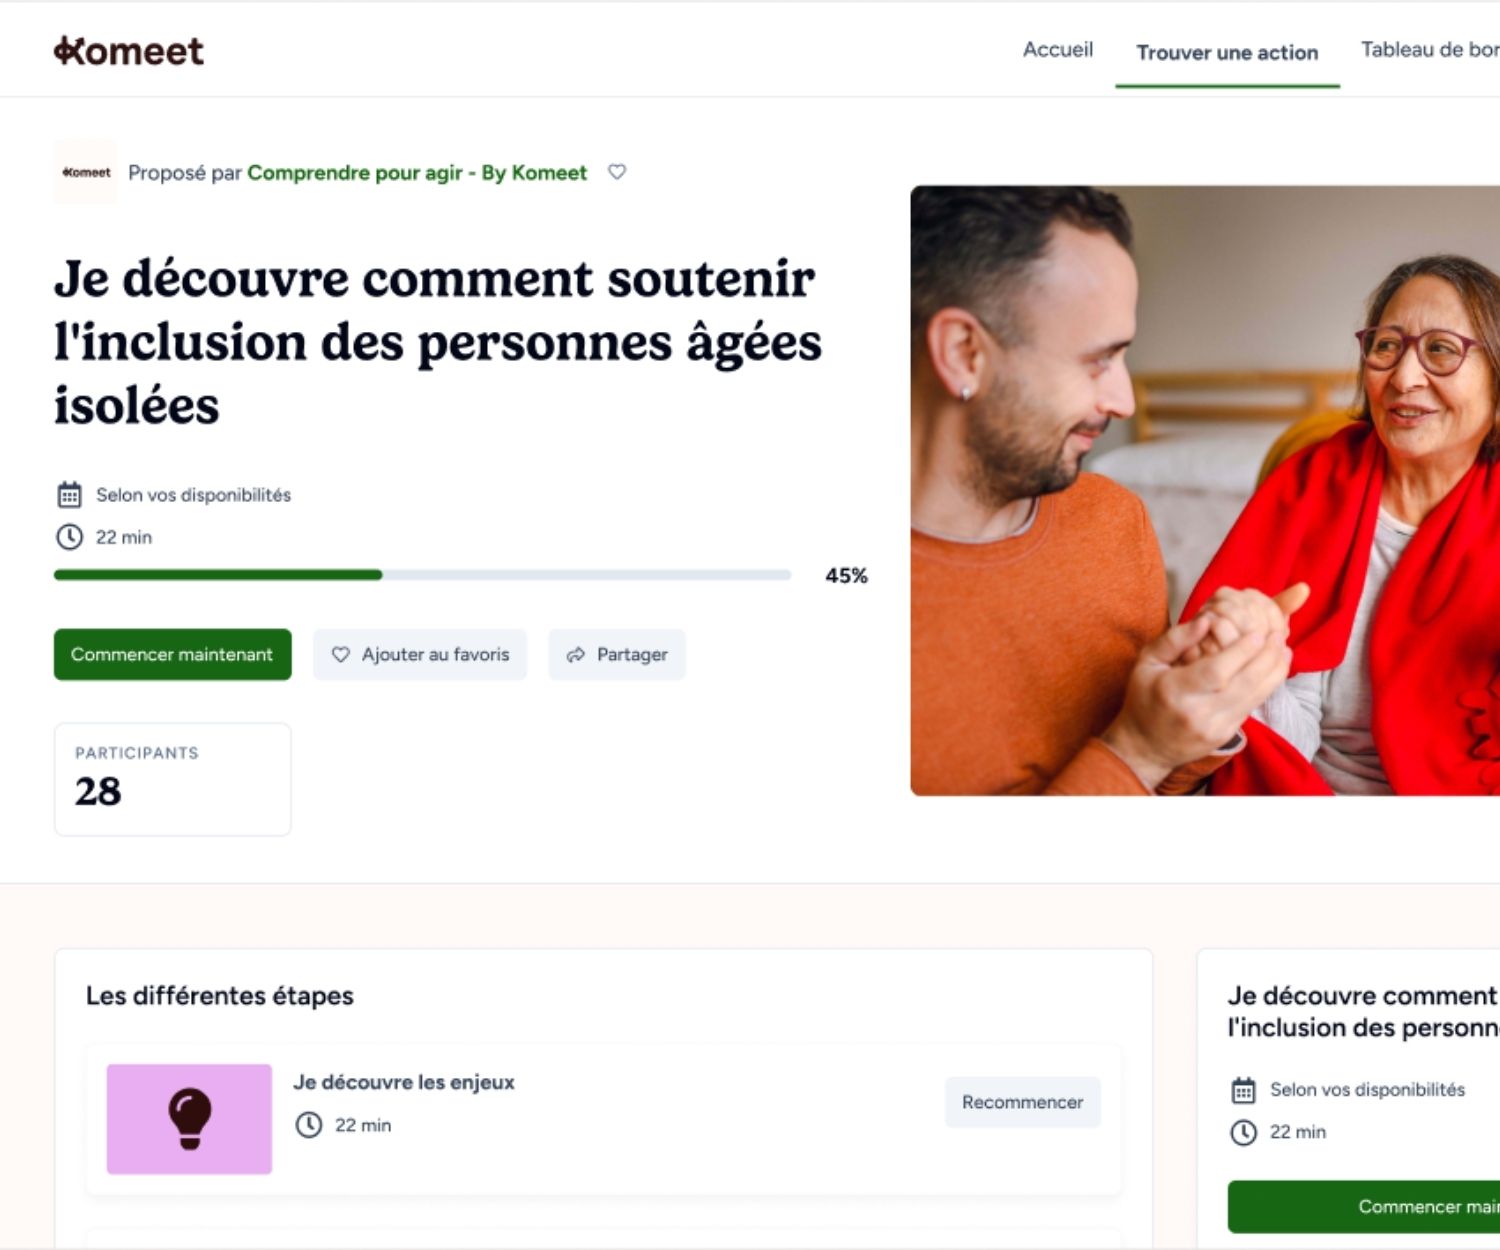Select the Trouver une action tab
The height and width of the screenshot is (1250, 1500).
[1227, 53]
